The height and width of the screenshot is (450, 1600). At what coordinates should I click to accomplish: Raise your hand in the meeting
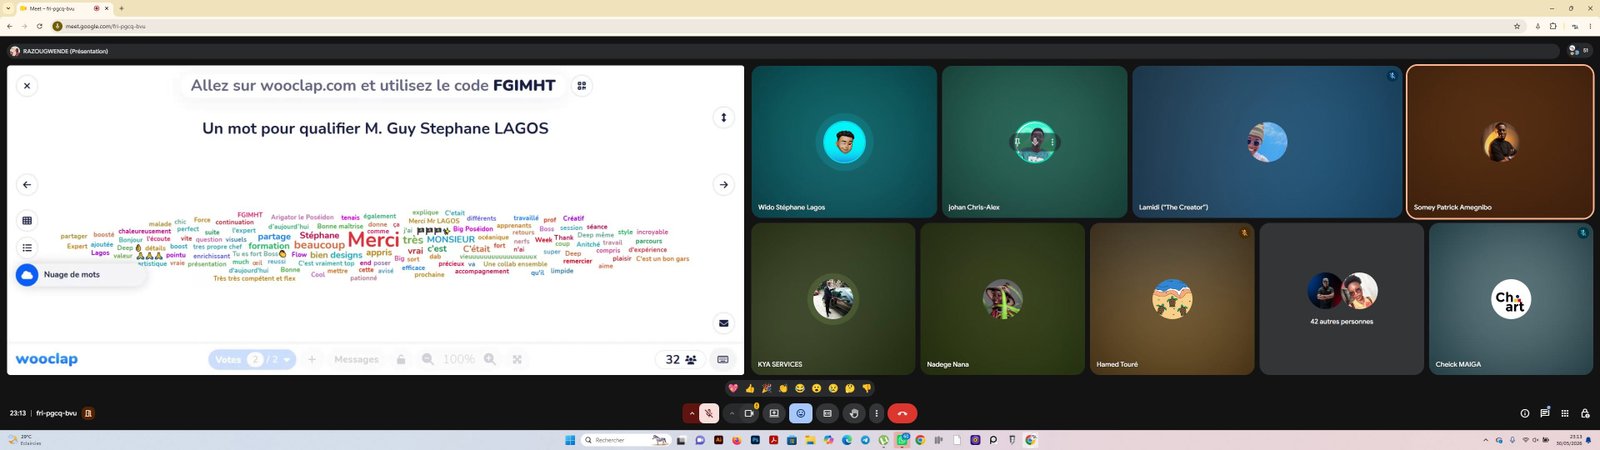[x=853, y=413]
